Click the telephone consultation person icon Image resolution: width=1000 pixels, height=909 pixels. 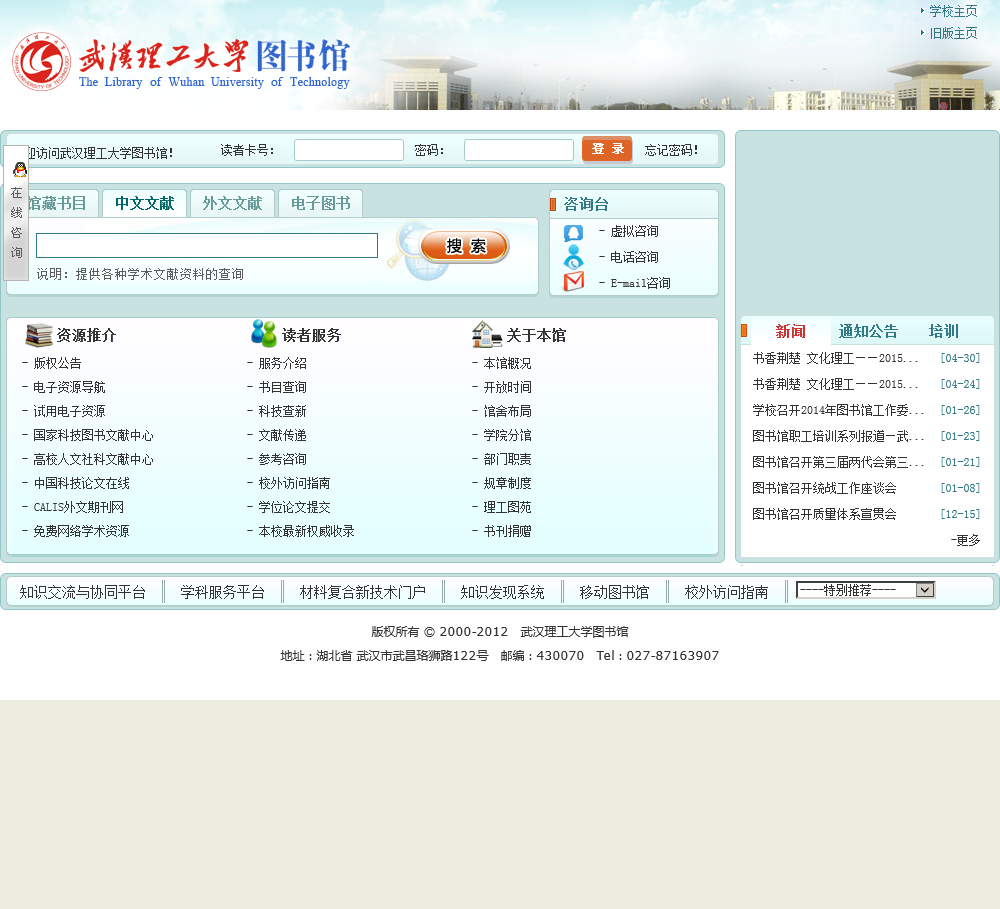(573, 257)
